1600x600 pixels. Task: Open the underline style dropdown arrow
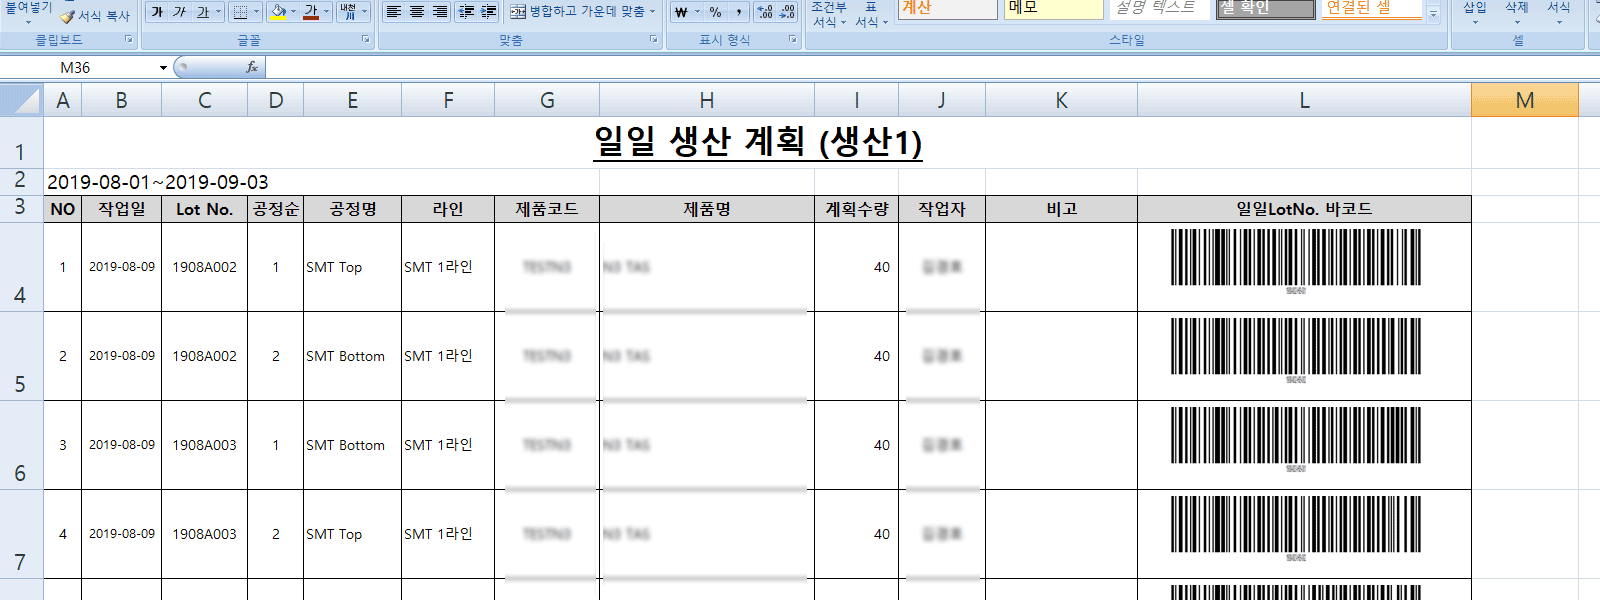pyautogui.click(x=218, y=12)
